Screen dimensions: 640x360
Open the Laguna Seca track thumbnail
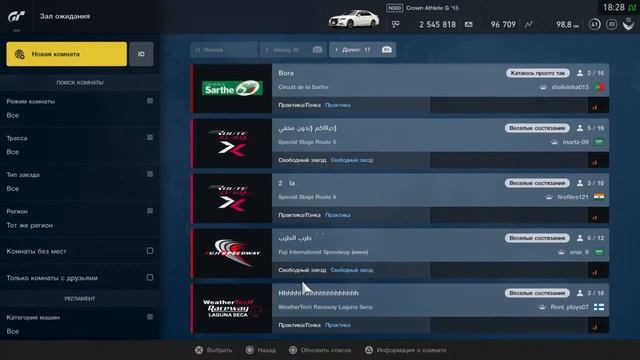coord(232,308)
